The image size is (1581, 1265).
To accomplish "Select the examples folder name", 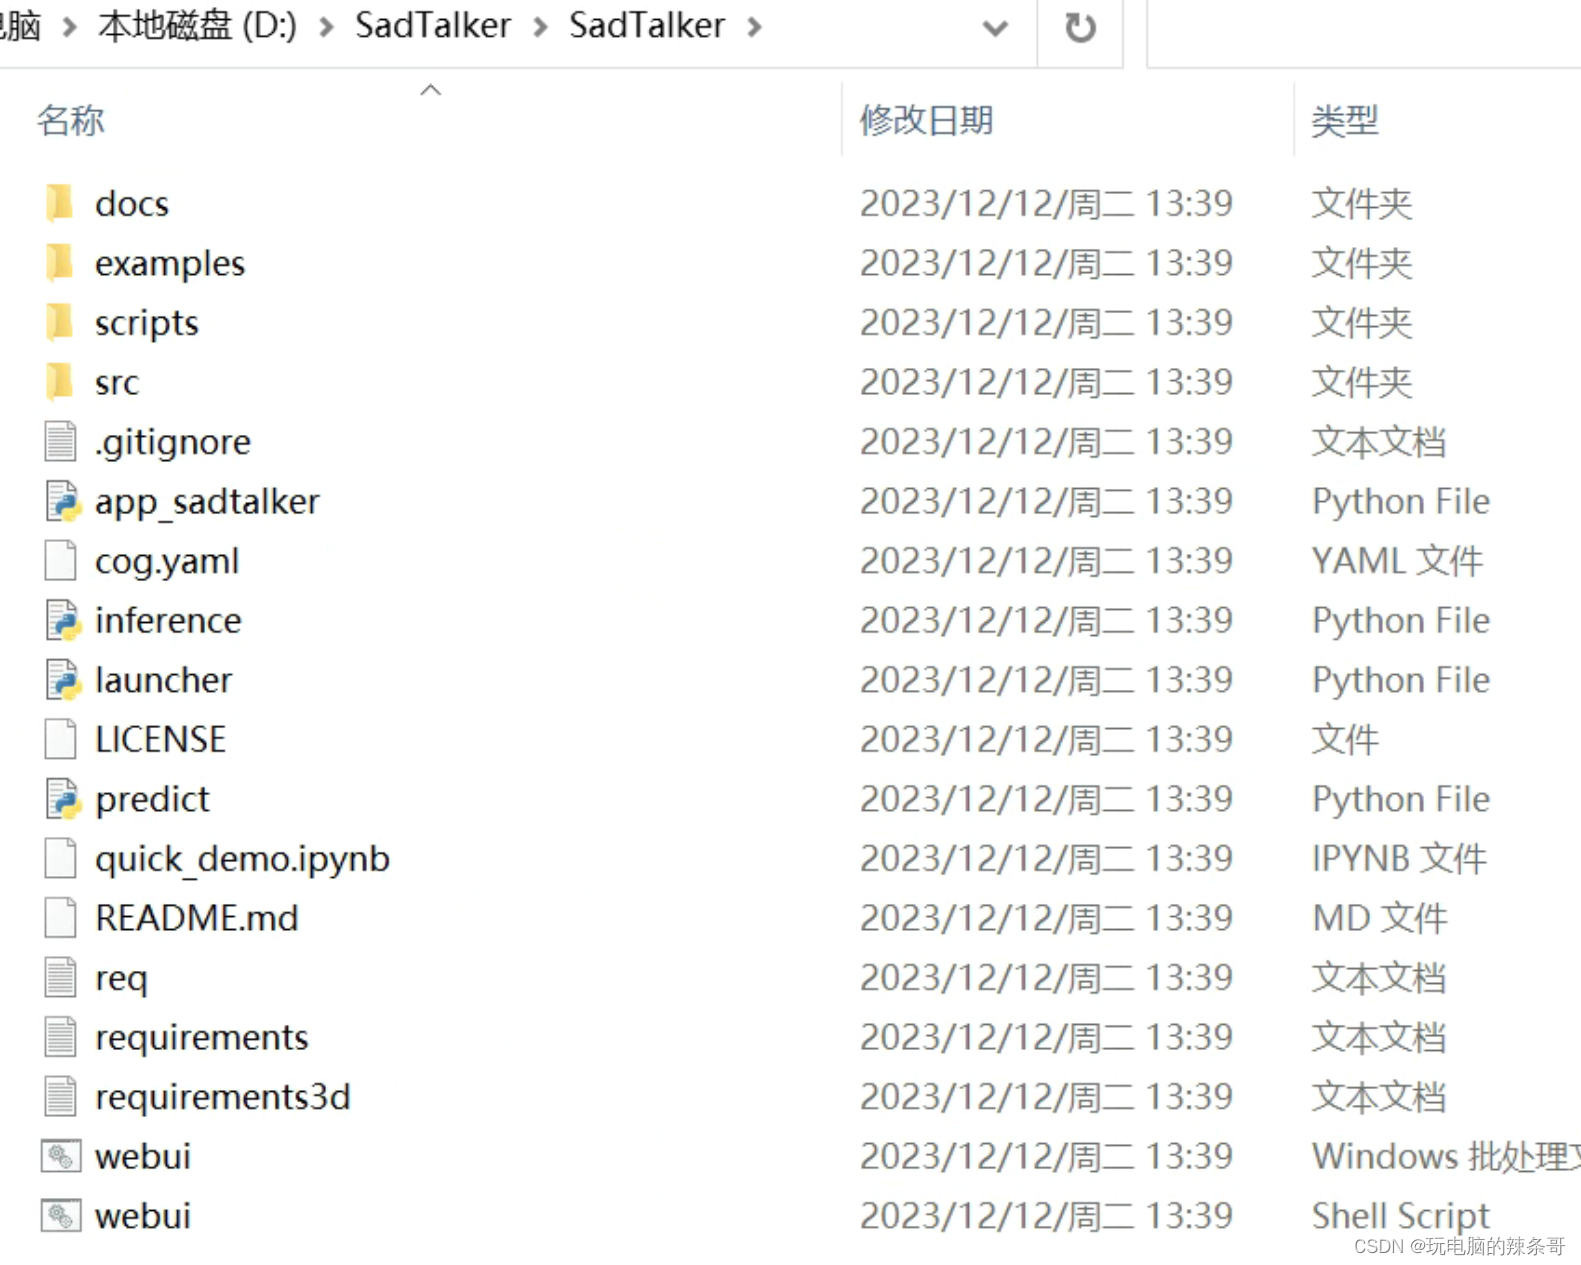I will 170,264.
